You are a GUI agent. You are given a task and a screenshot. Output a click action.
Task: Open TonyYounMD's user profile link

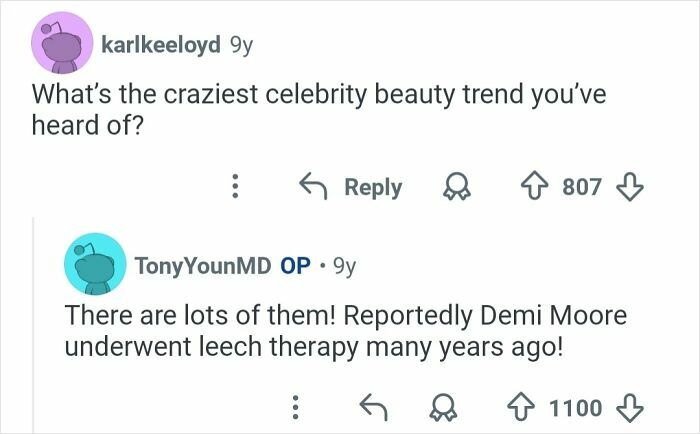coord(202,266)
